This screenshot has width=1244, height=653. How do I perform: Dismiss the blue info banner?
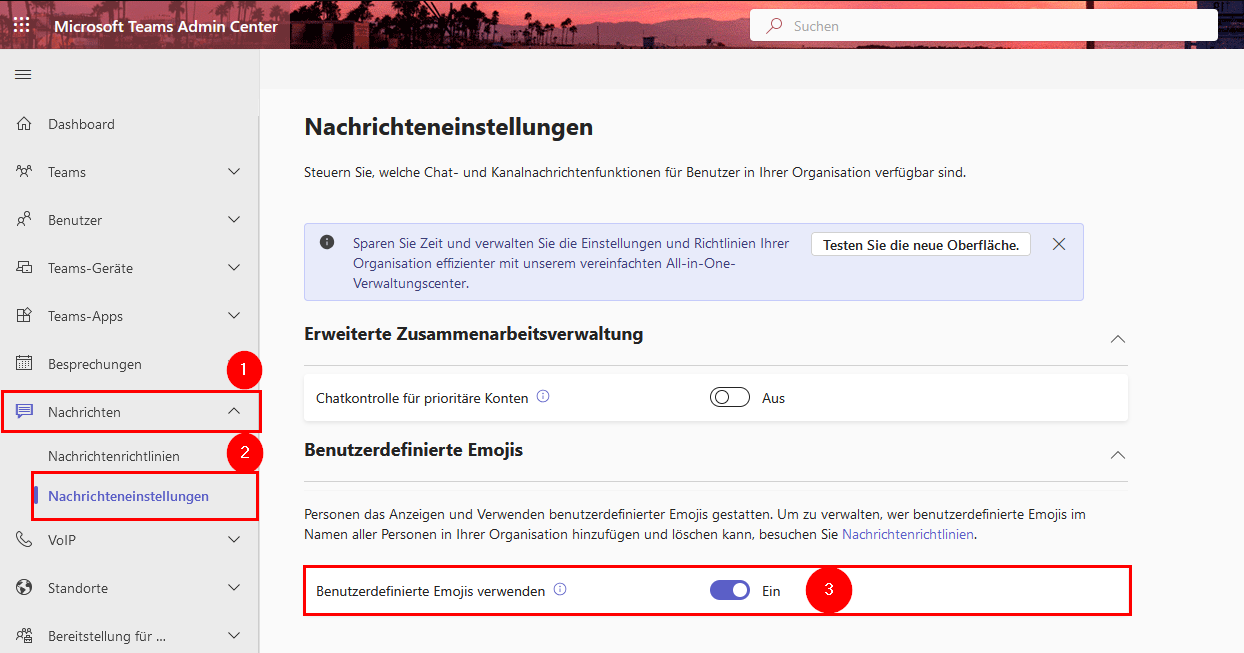click(1059, 244)
